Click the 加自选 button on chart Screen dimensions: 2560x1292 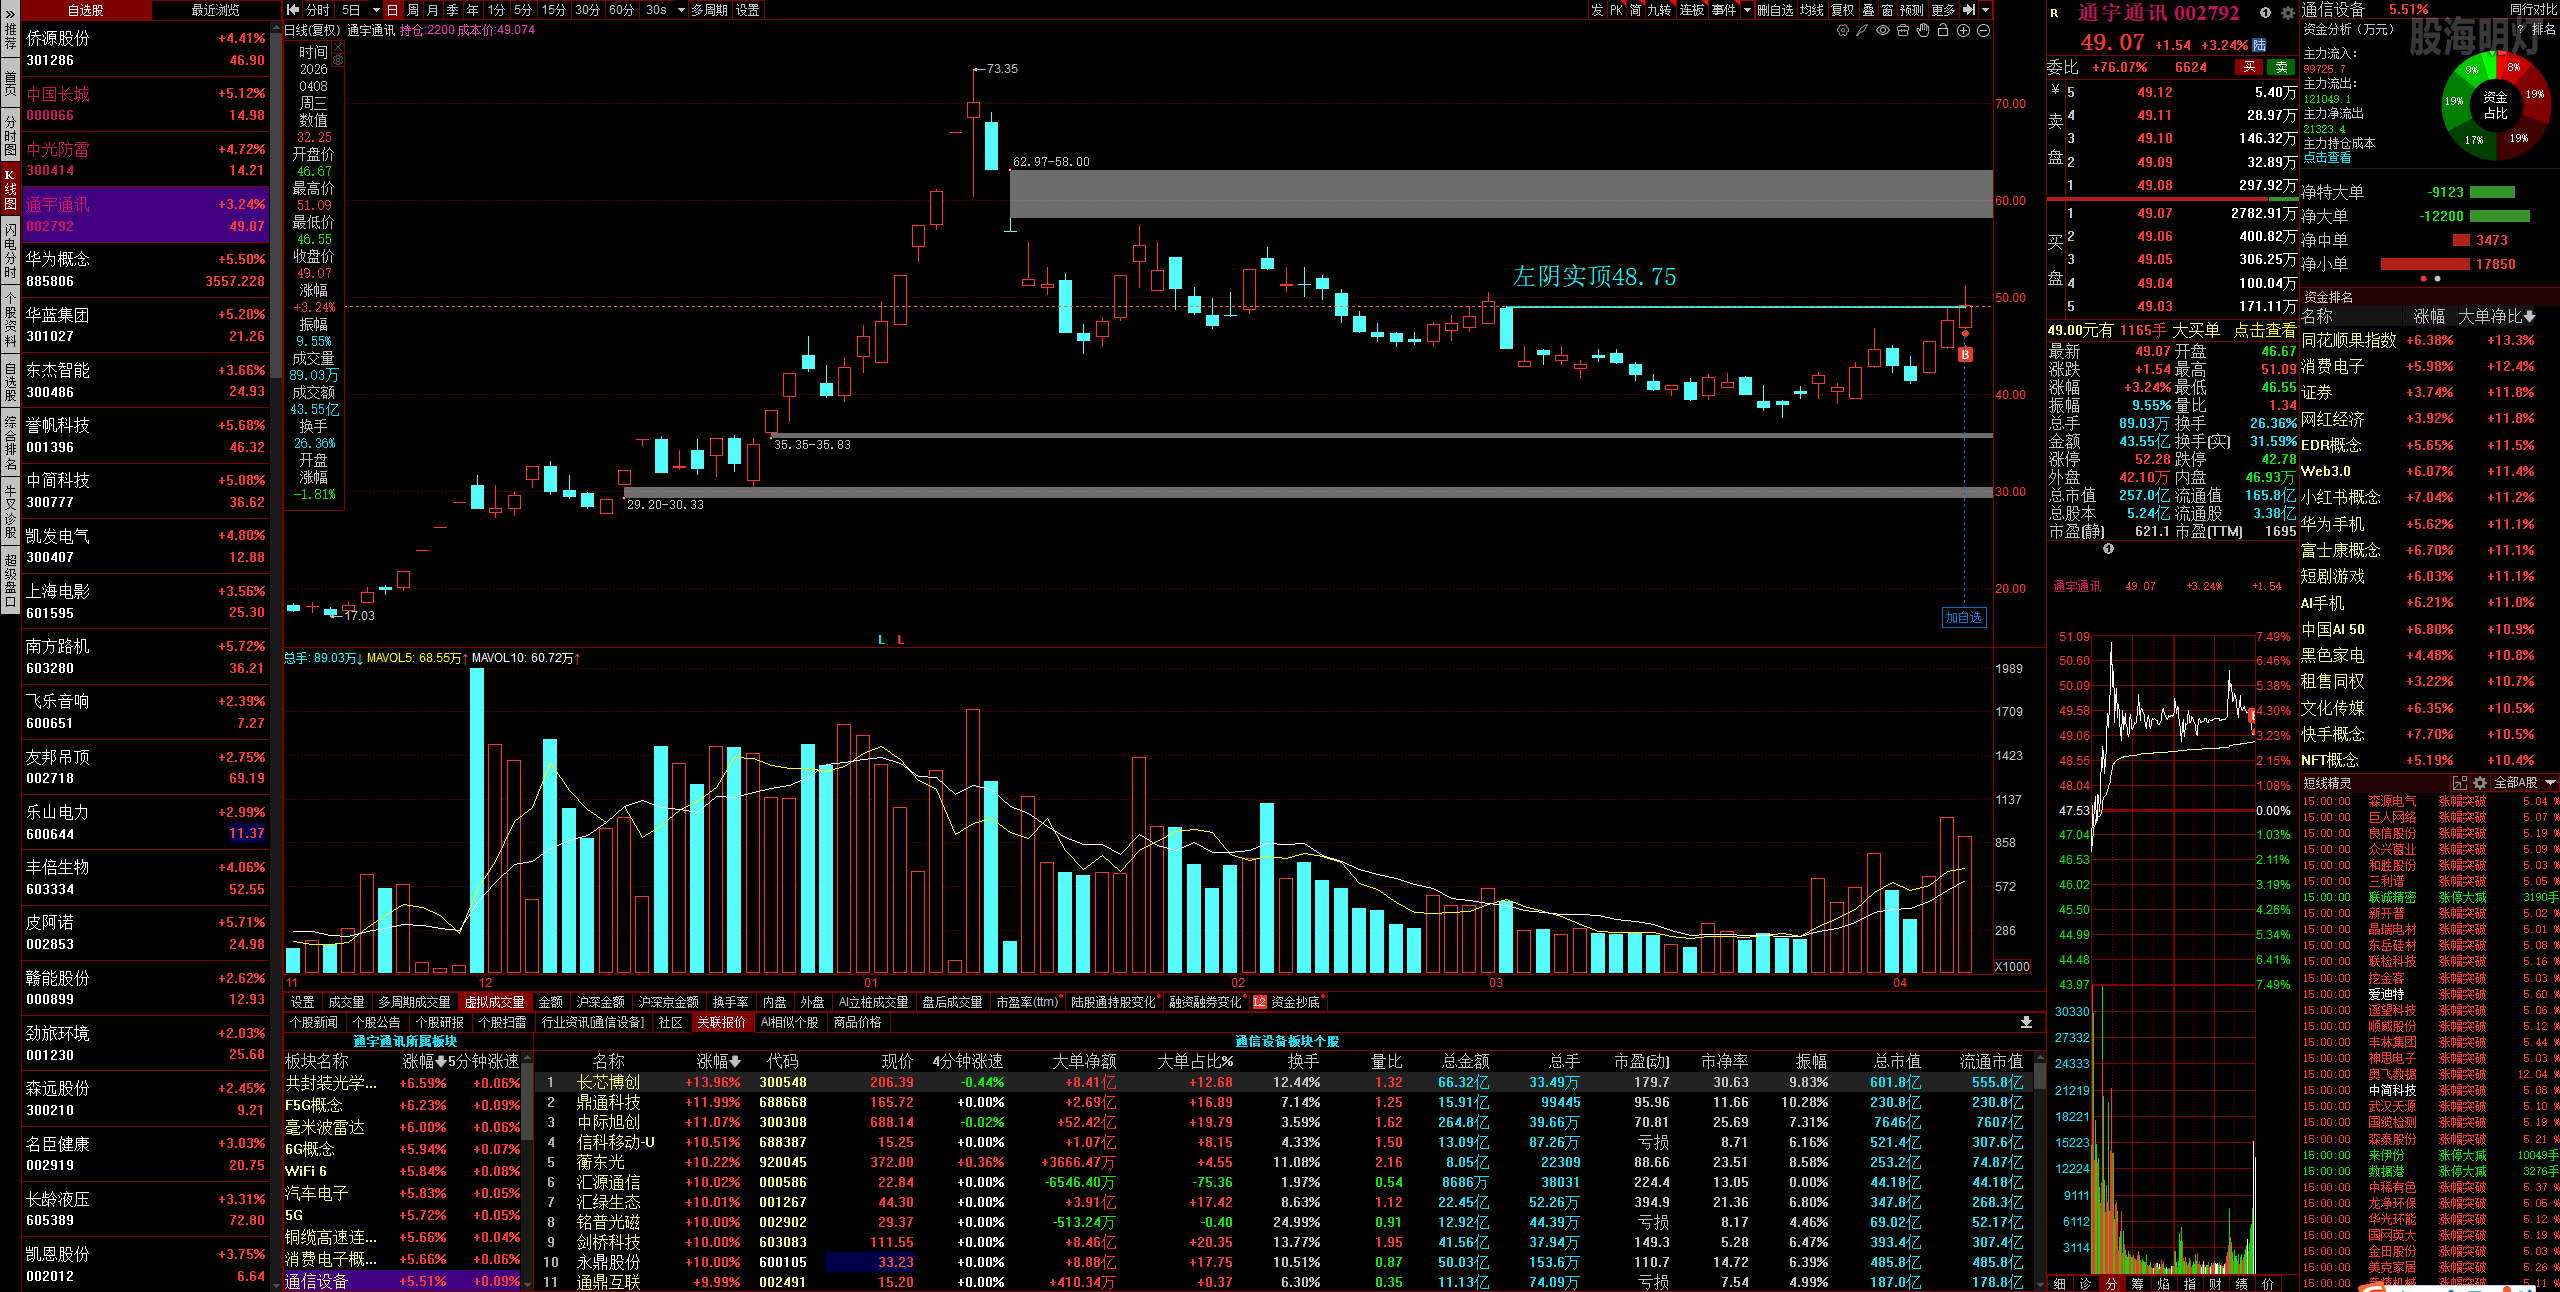[1963, 618]
